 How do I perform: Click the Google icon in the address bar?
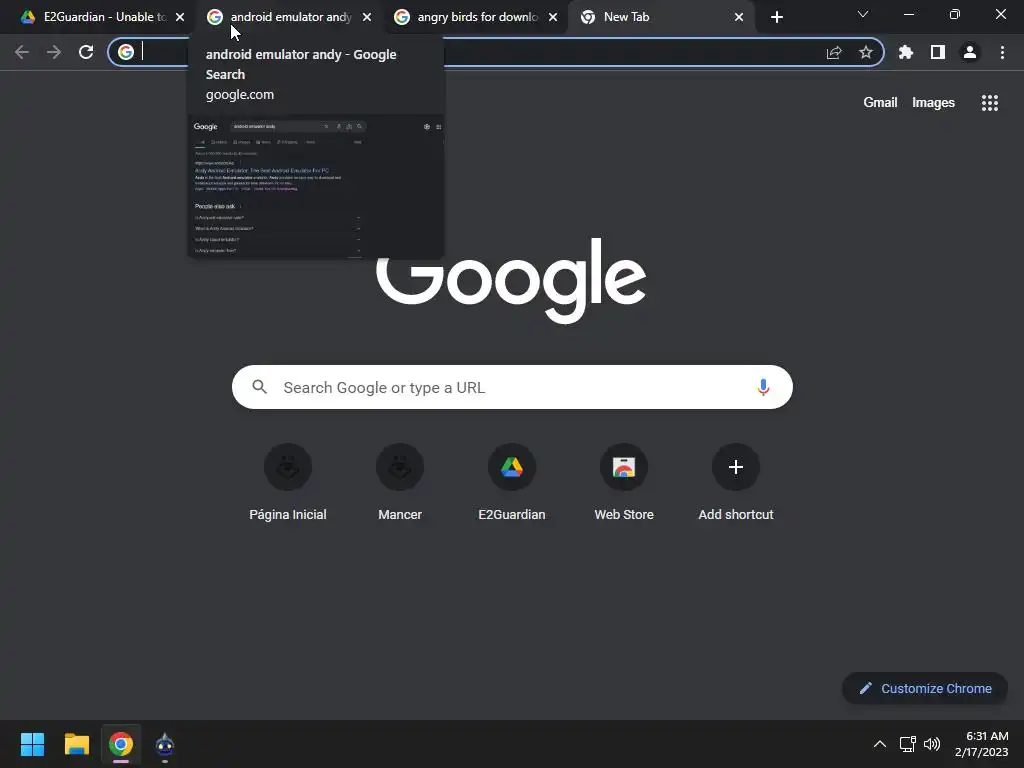pyautogui.click(x=126, y=52)
